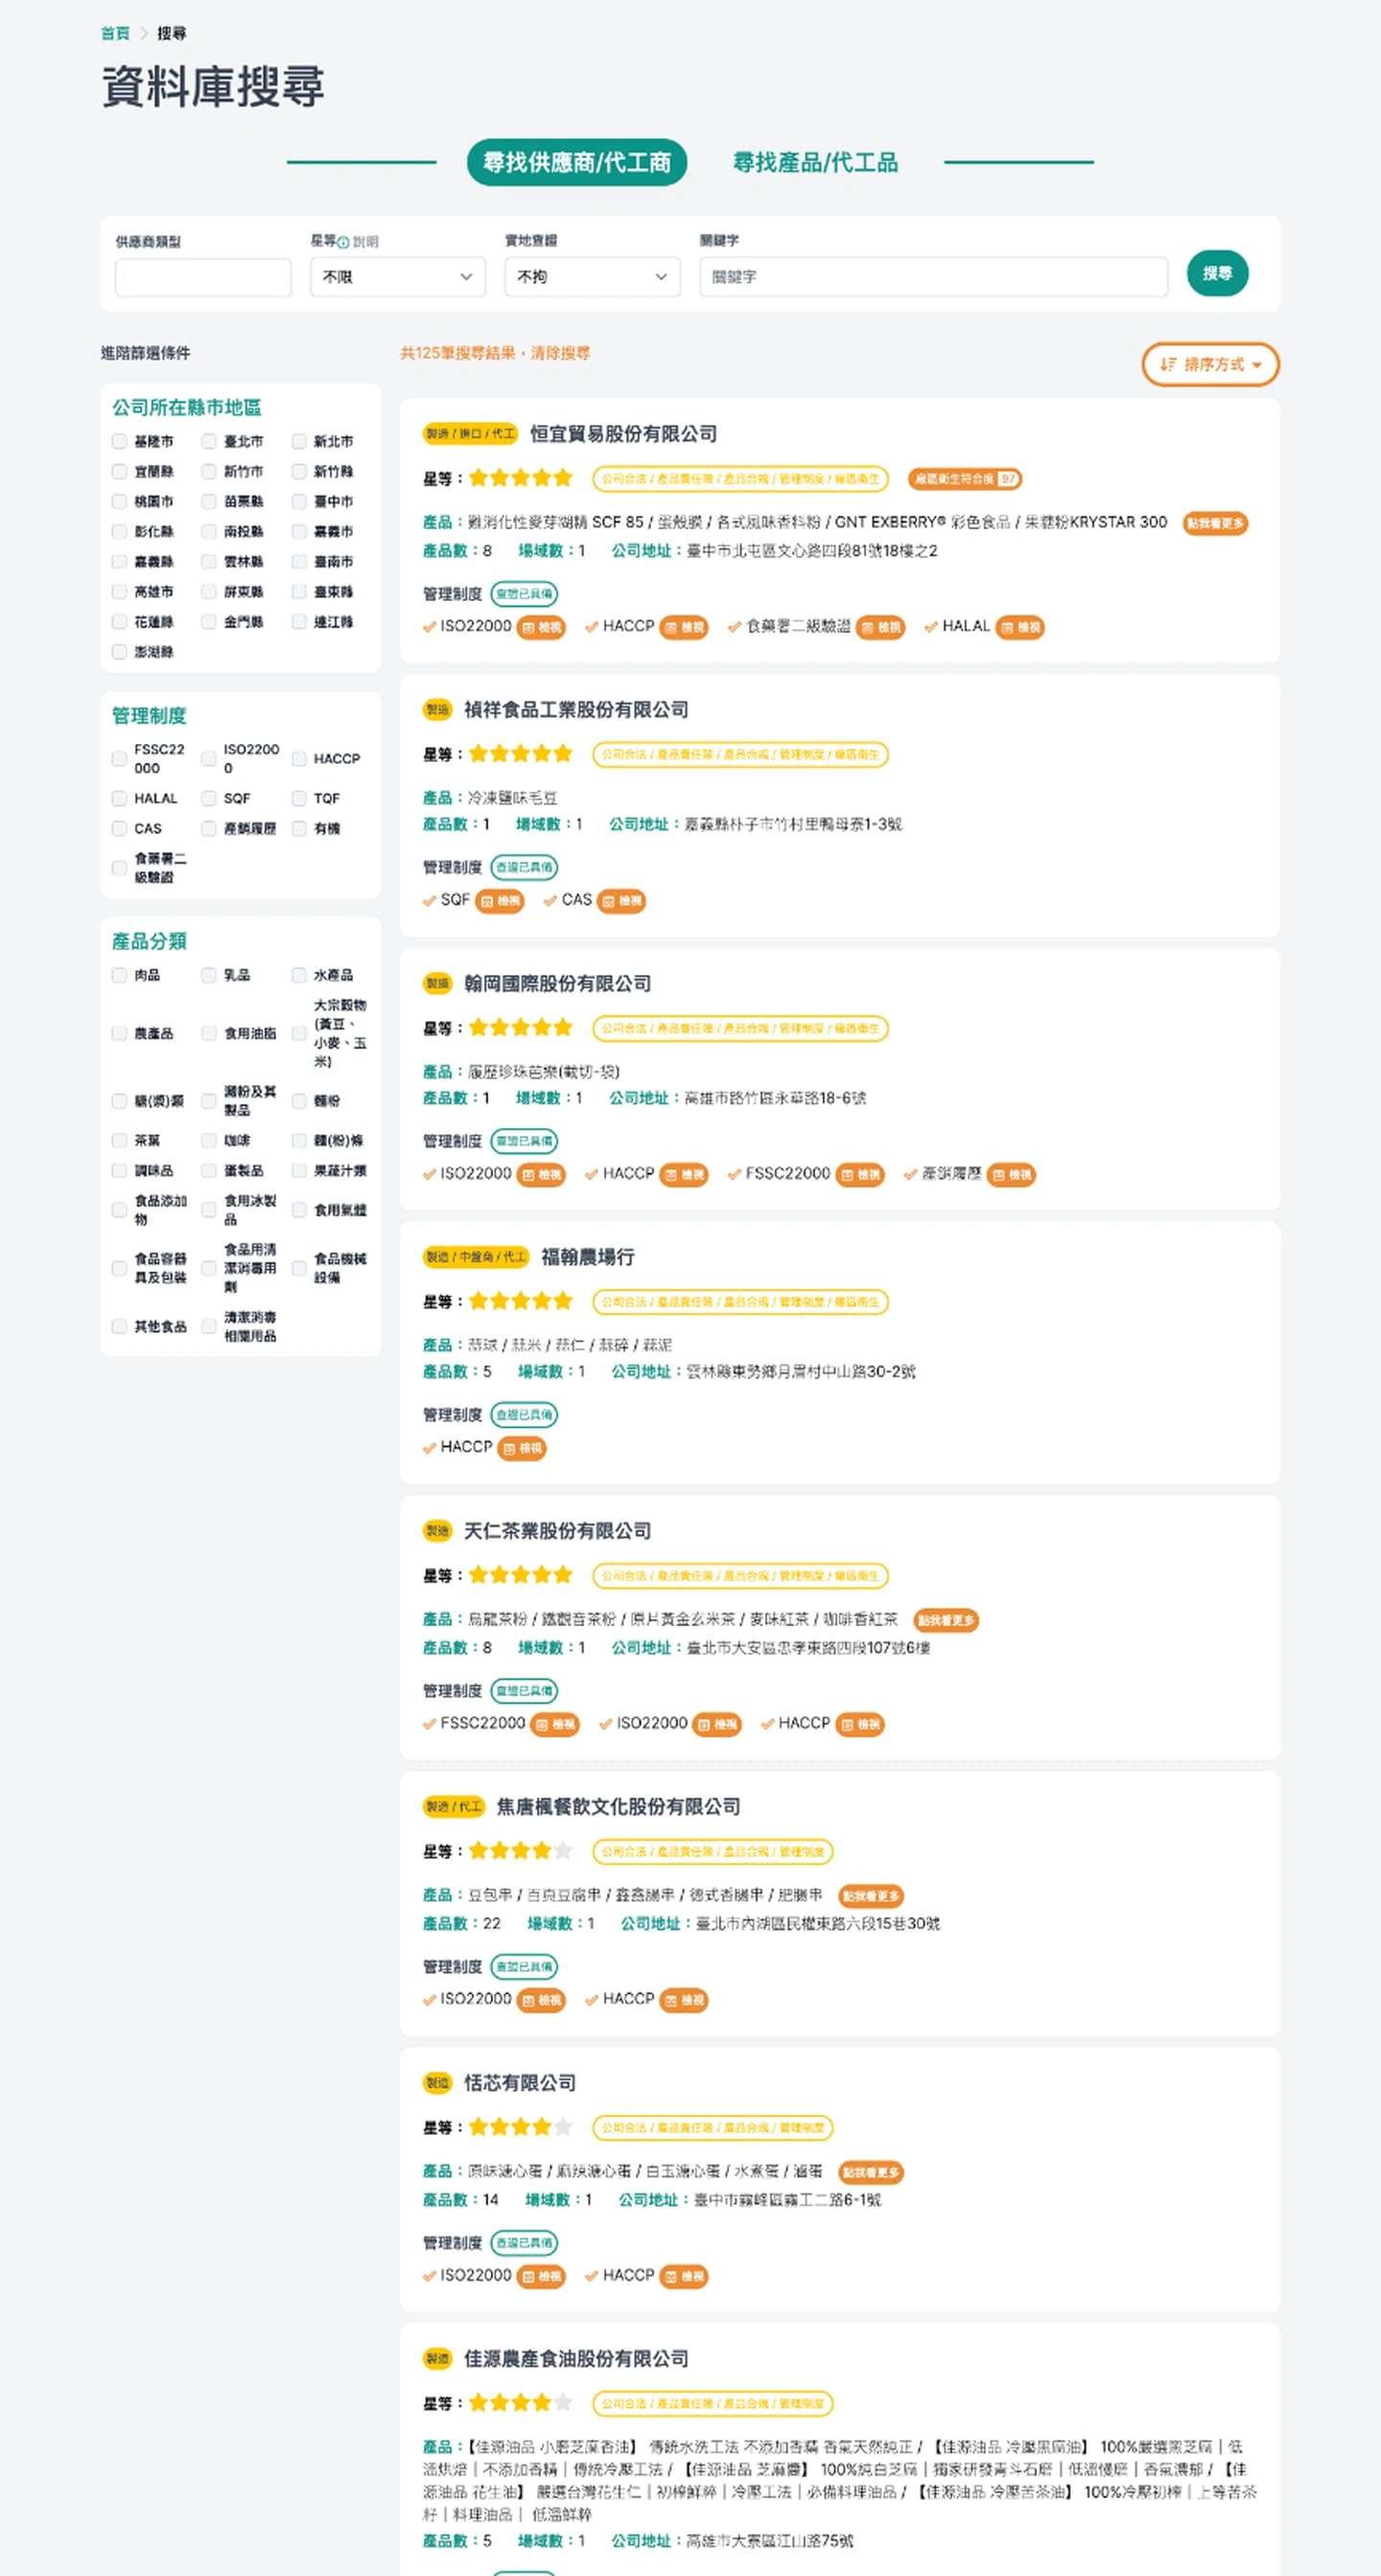1381x2576 pixels.
Task: Open 禎祥食品工業股份有限公司 company page
Action: click(576, 710)
